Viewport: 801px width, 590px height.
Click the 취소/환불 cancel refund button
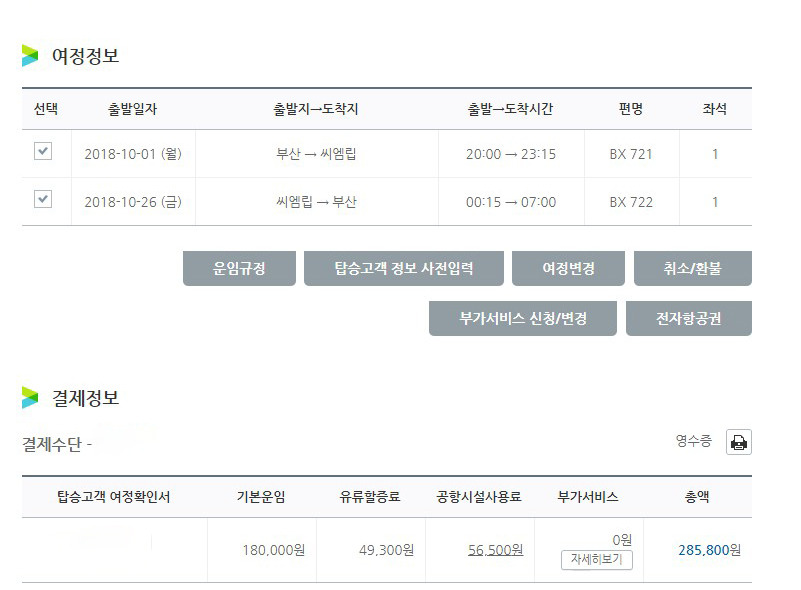(693, 268)
